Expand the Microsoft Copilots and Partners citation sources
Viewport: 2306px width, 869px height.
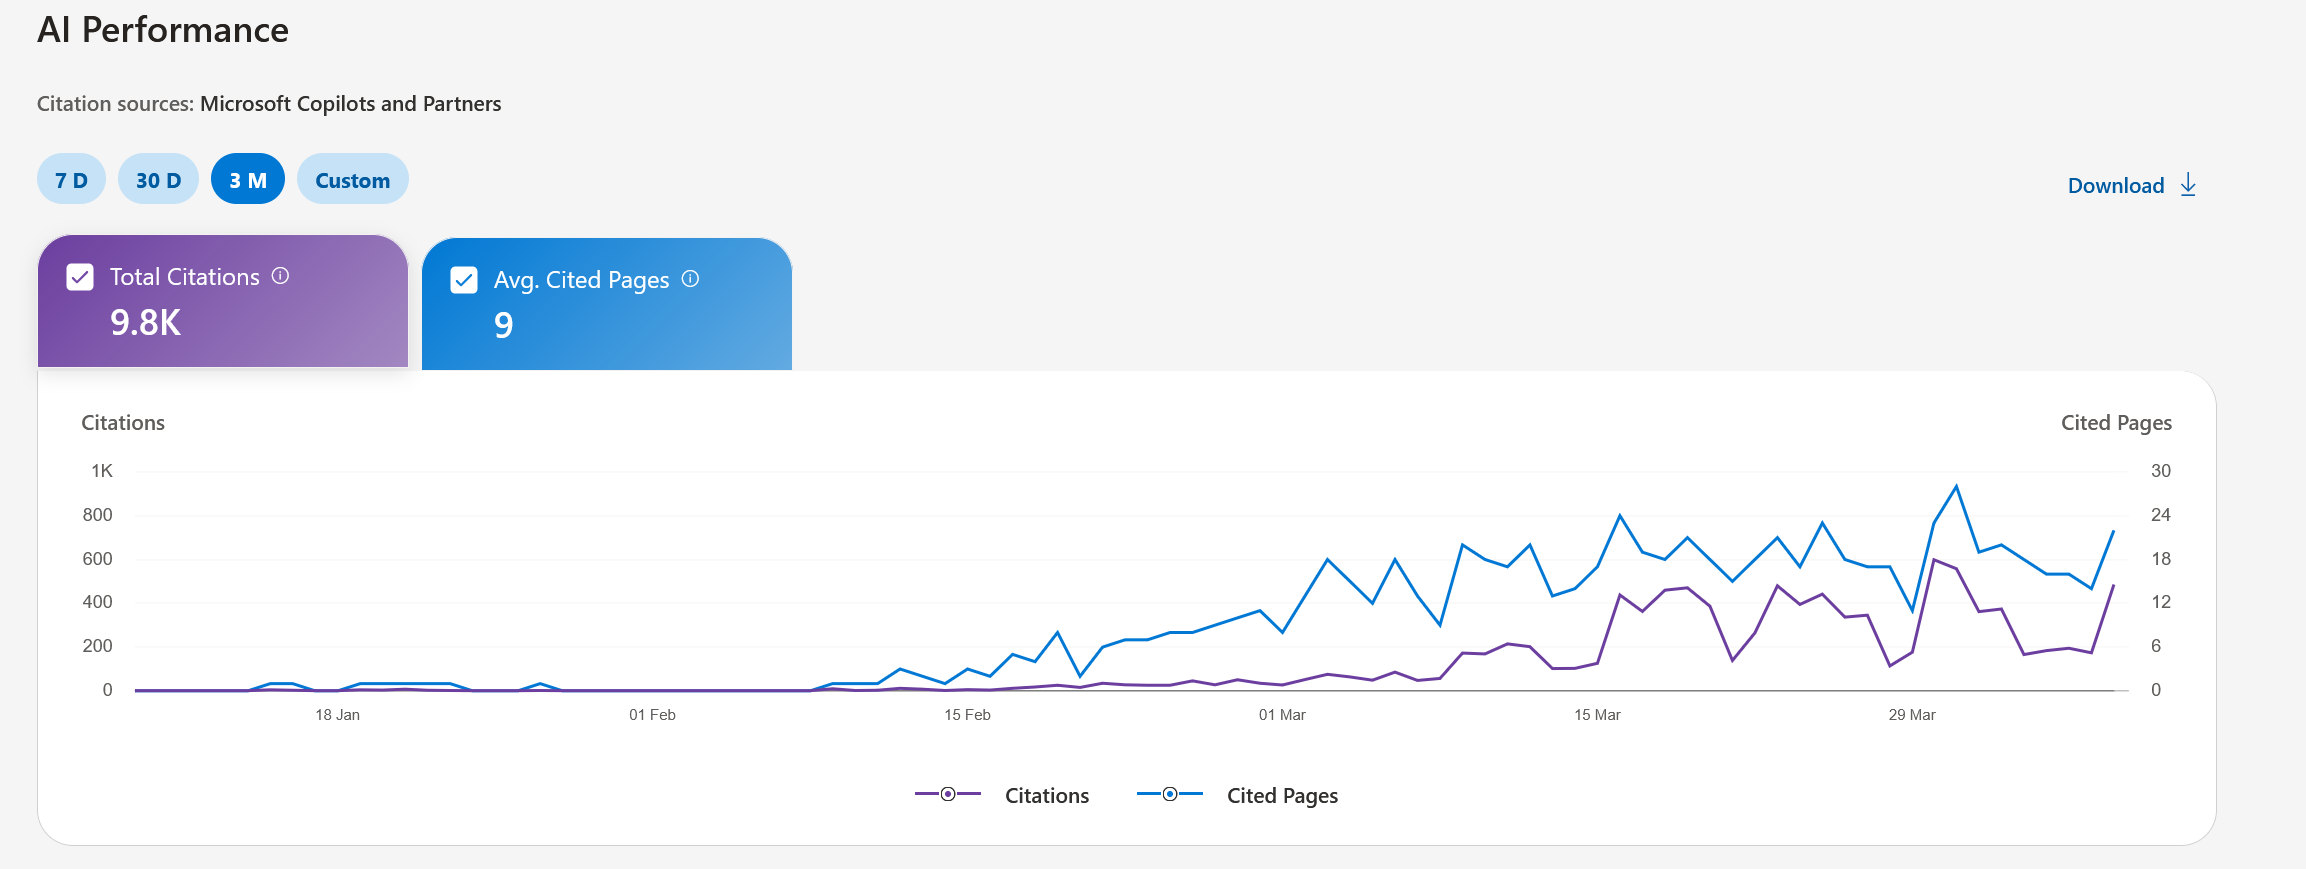[x=351, y=103]
